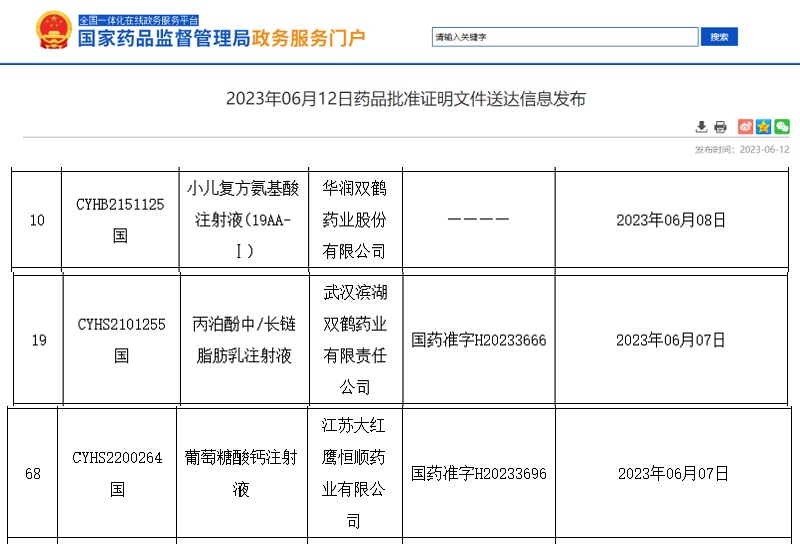Share the page to Weibo

(x=745, y=127)
